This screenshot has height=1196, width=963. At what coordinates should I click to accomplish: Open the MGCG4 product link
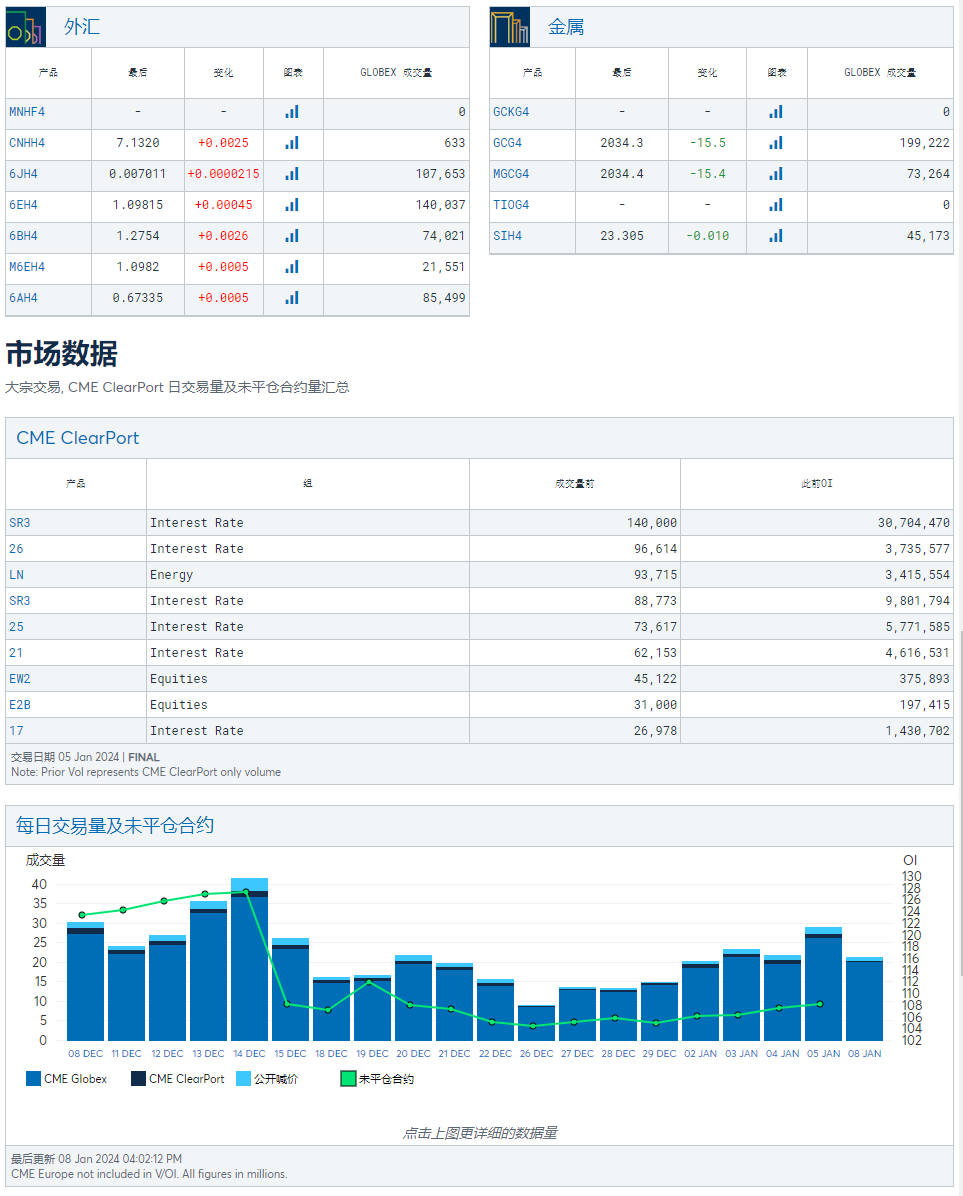click(511, 174)
